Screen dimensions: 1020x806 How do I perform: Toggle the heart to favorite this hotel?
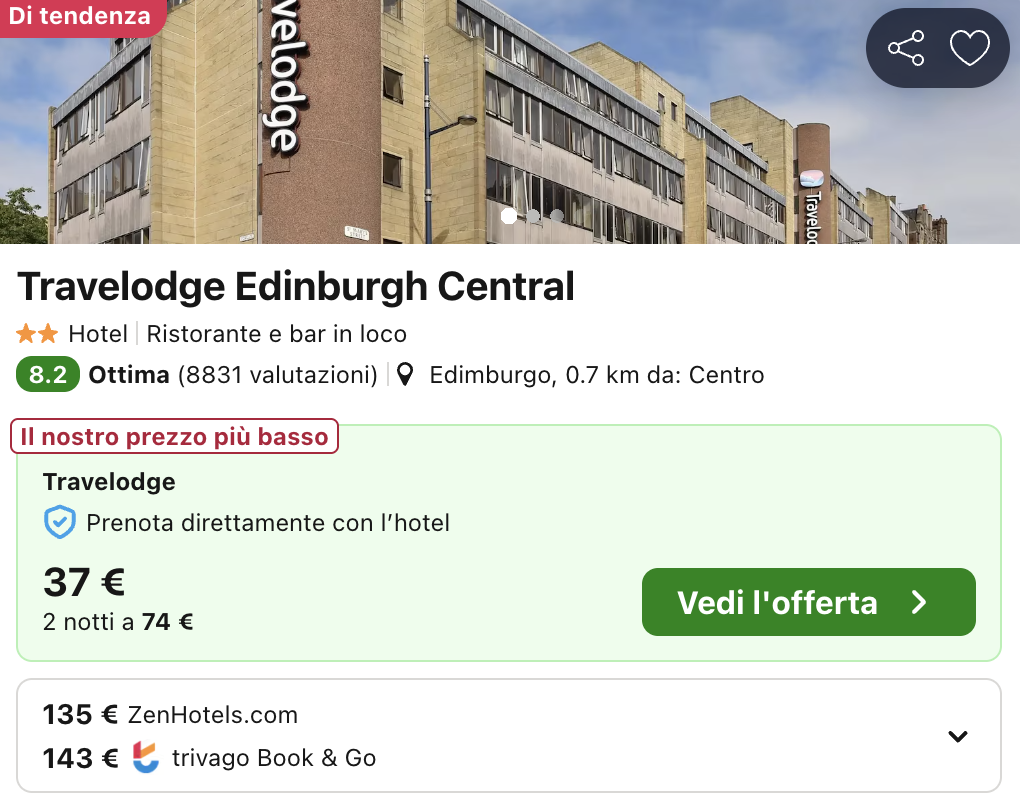(968, 46)
